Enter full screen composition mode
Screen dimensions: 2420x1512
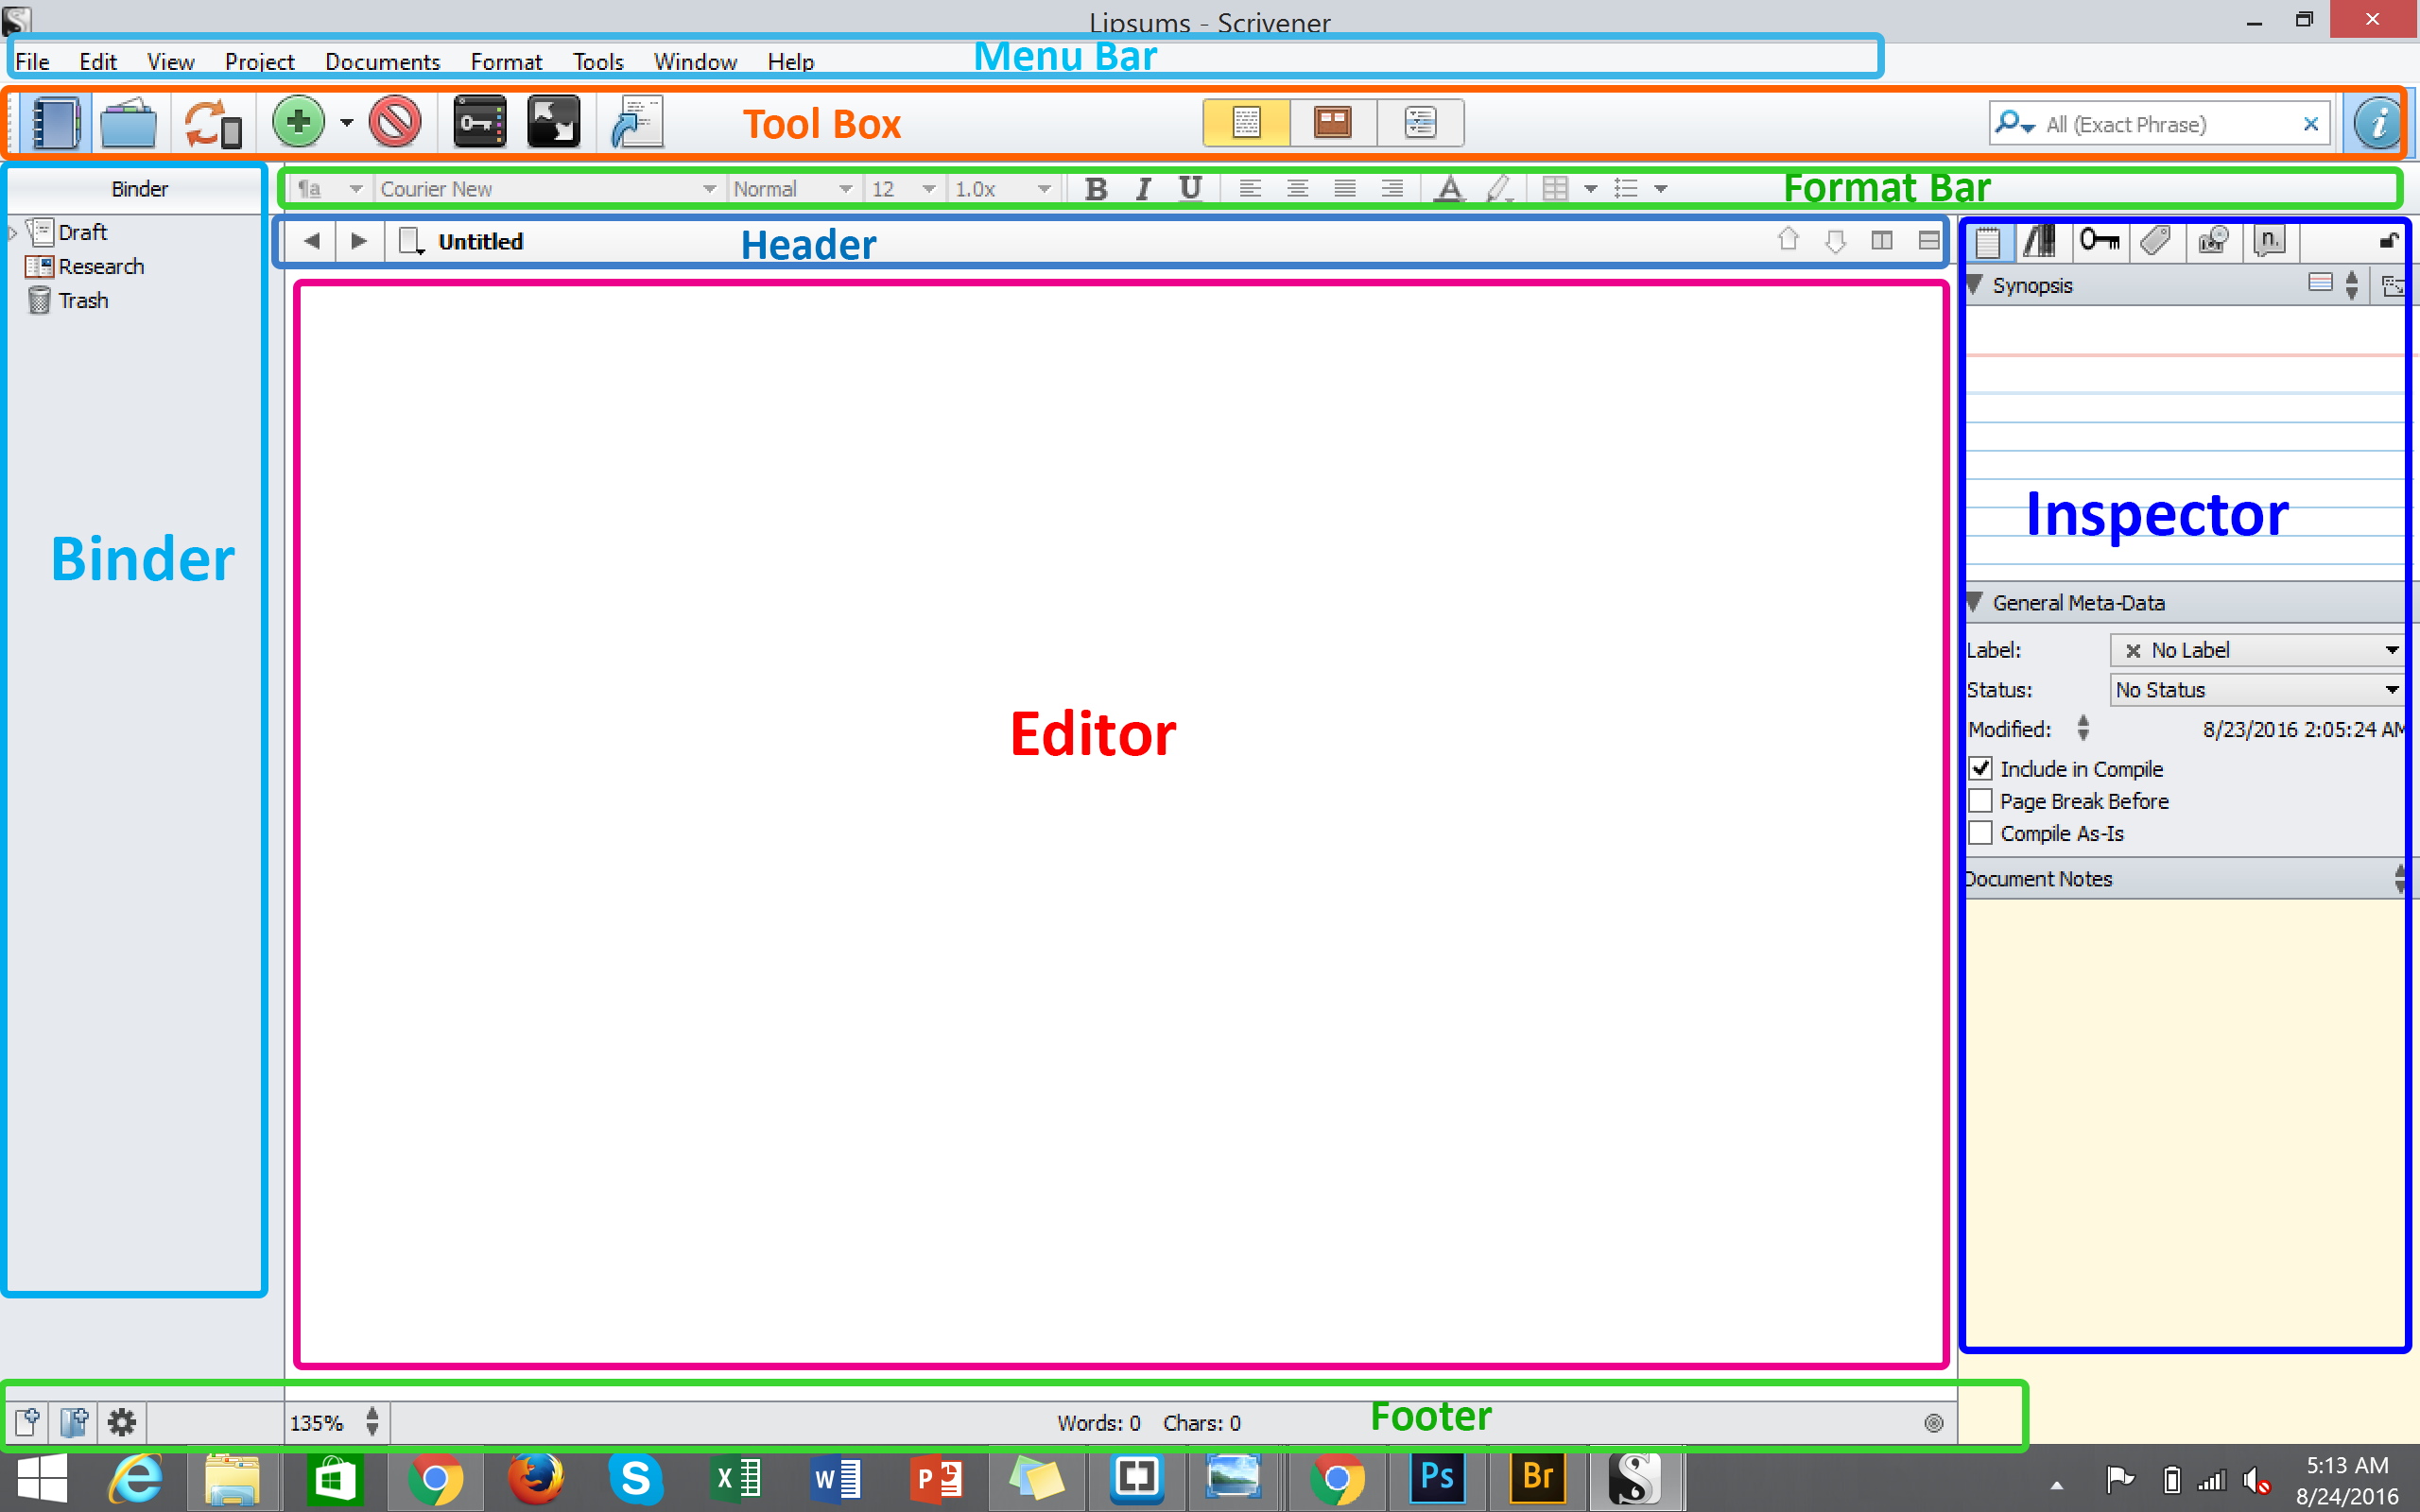coord(553,123)
